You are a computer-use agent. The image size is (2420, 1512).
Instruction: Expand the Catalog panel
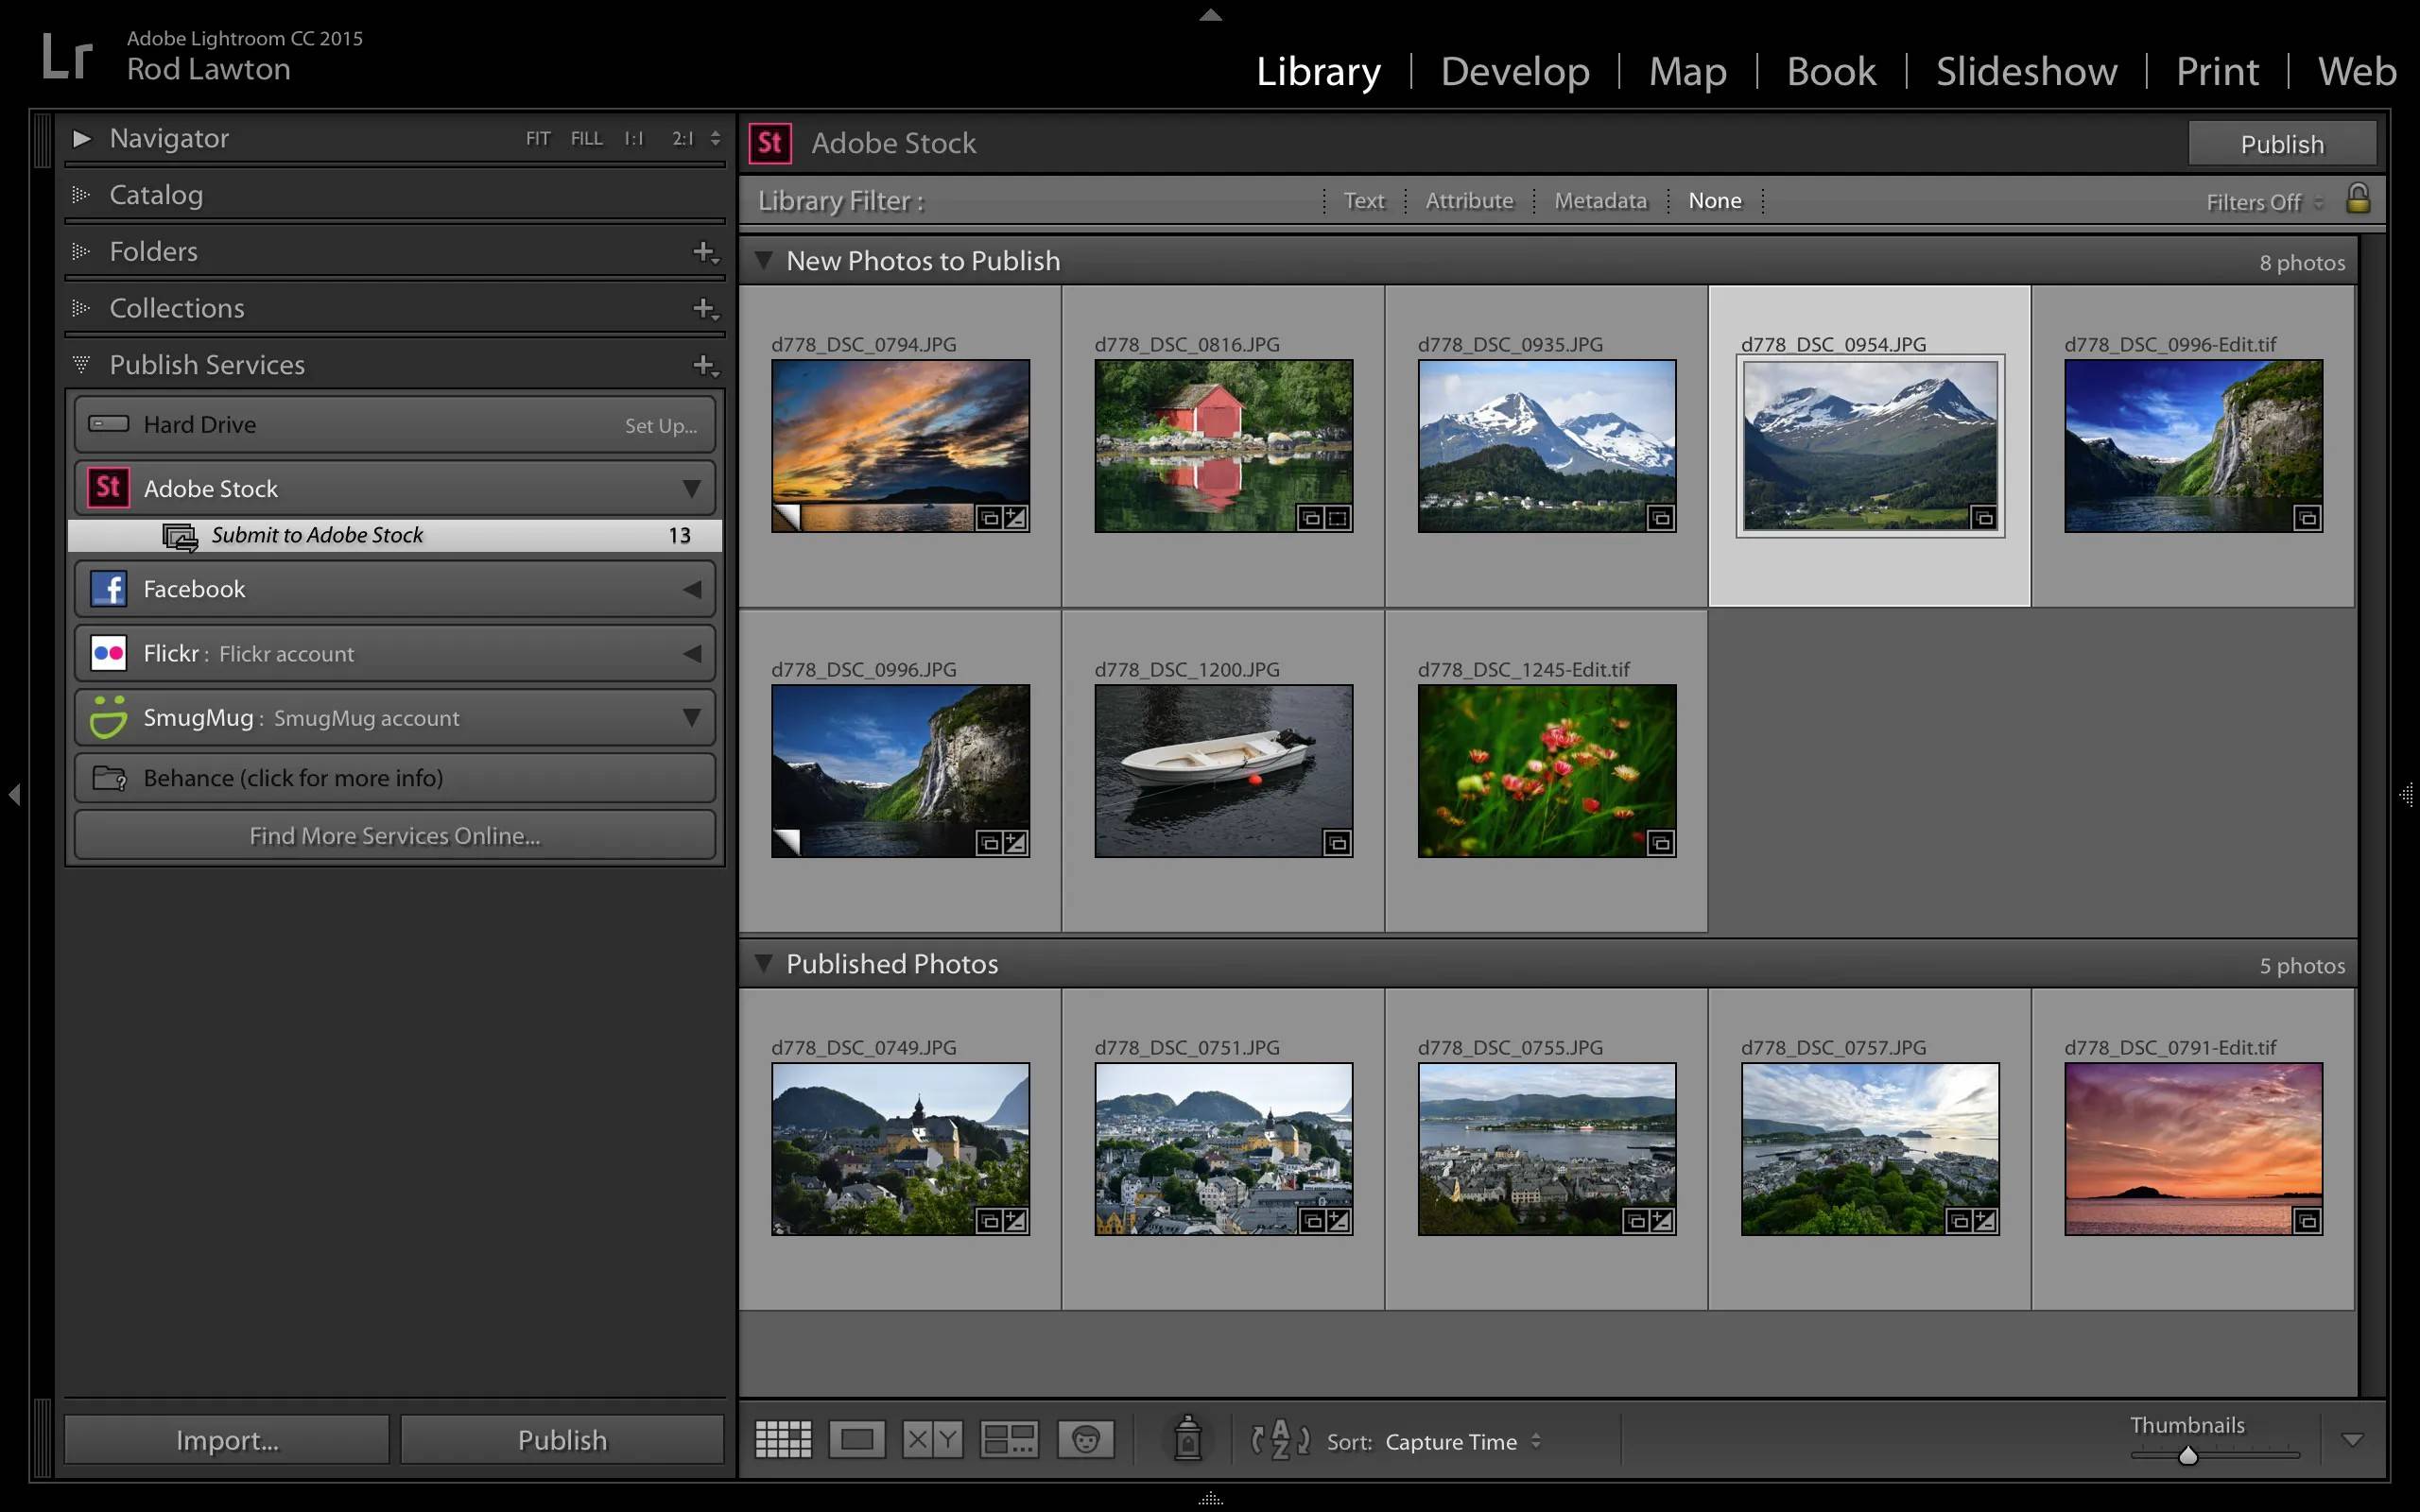[x=81, y=195]
